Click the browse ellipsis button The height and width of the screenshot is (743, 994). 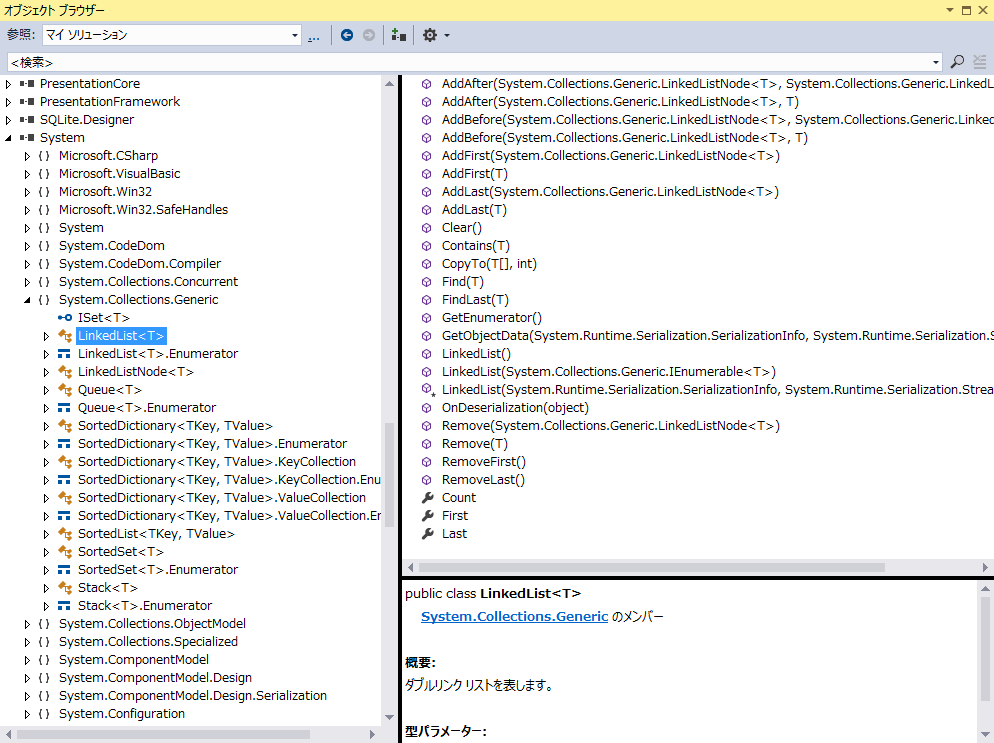pos(314,37)
